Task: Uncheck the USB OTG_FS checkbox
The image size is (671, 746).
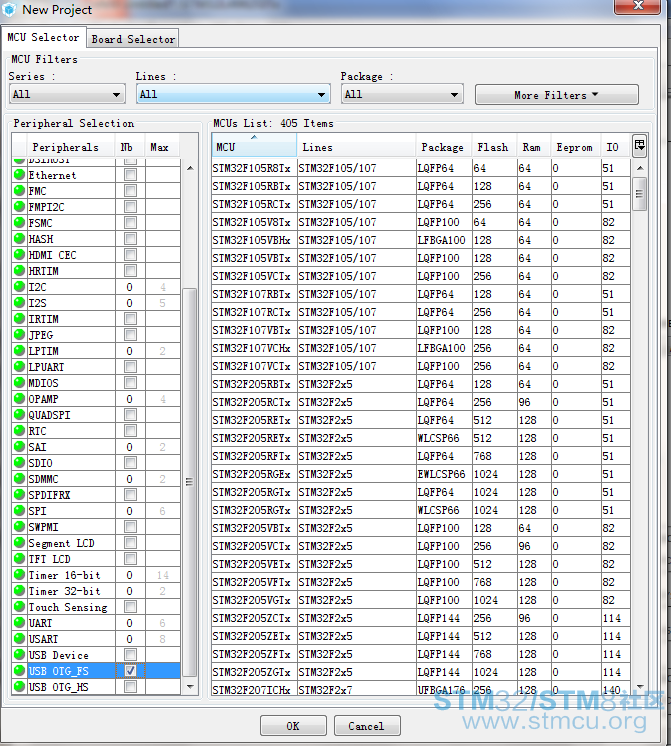Action: pyautogui.click(x=130, y=670)
